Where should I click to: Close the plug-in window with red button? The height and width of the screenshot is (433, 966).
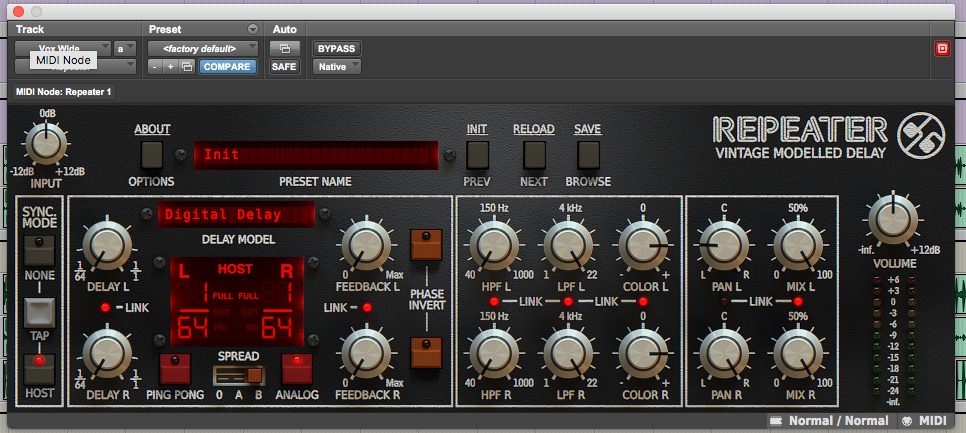18,11
